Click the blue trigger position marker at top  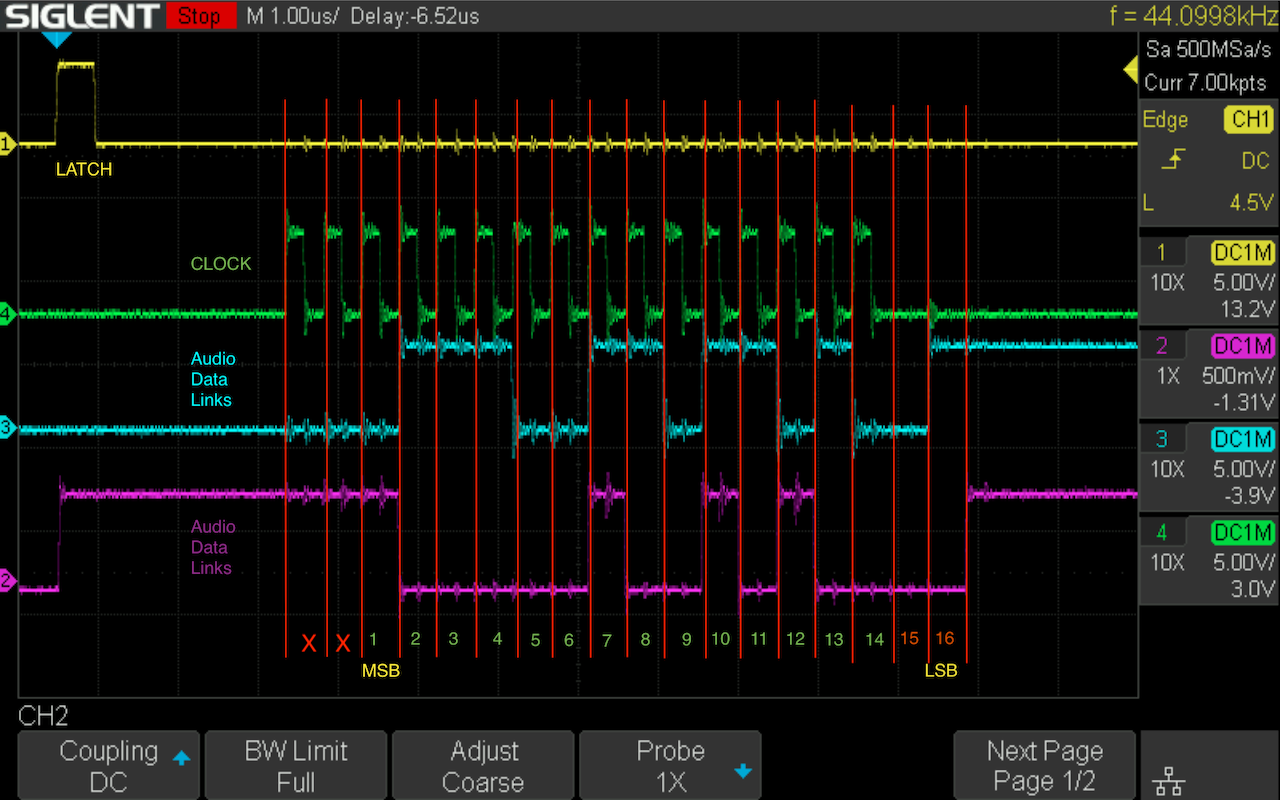[x=58, y=39]
